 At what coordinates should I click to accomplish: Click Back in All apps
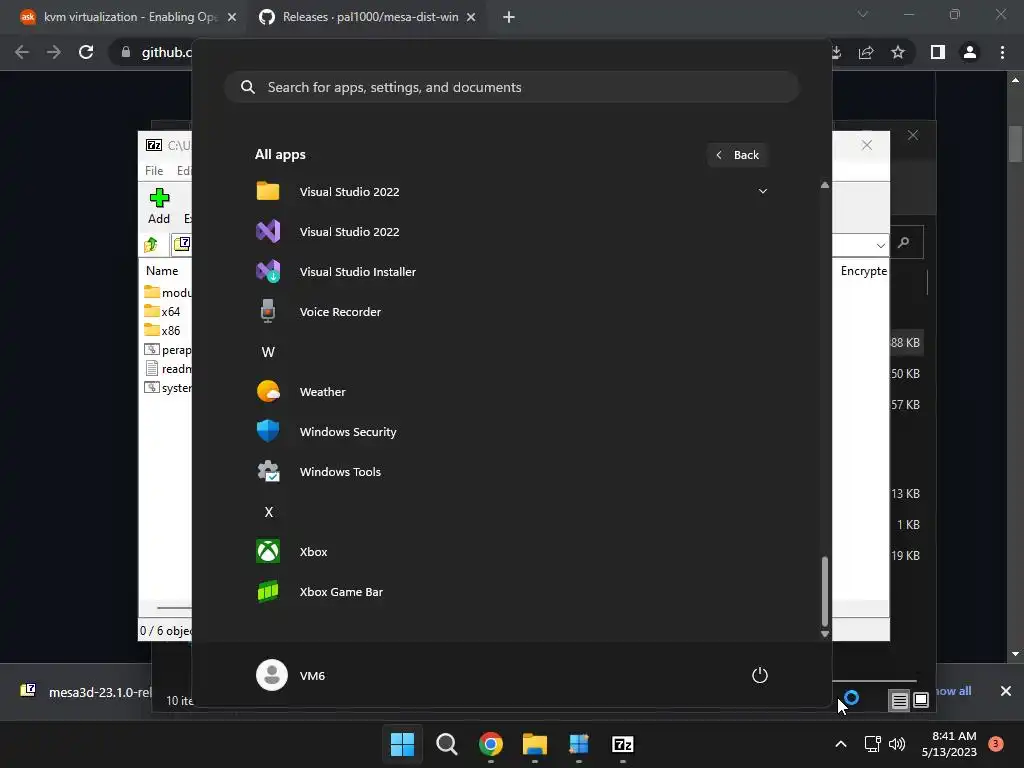coord(737,155)
